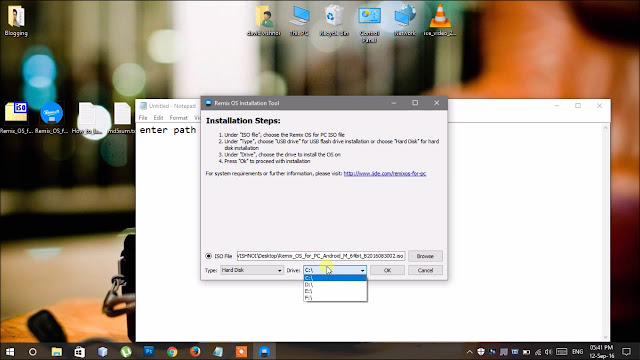
Task: Choose E:\ in the drive list
Action: 335,291
